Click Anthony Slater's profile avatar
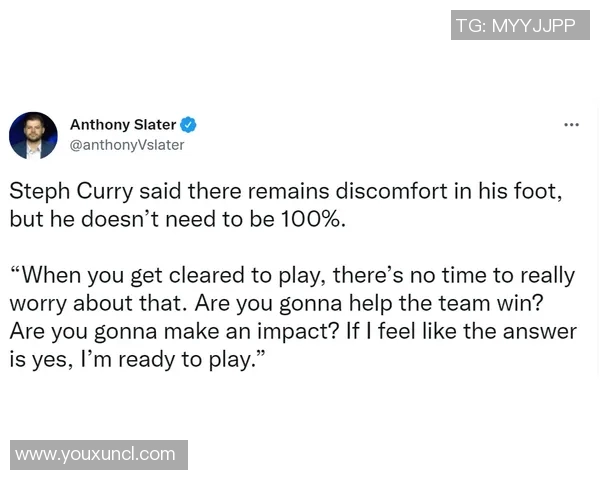 (x=33, y=135)
